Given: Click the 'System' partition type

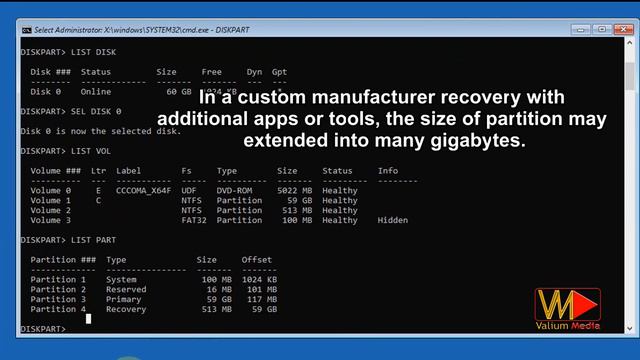Looking at the screenshot, I should [121, 280].
